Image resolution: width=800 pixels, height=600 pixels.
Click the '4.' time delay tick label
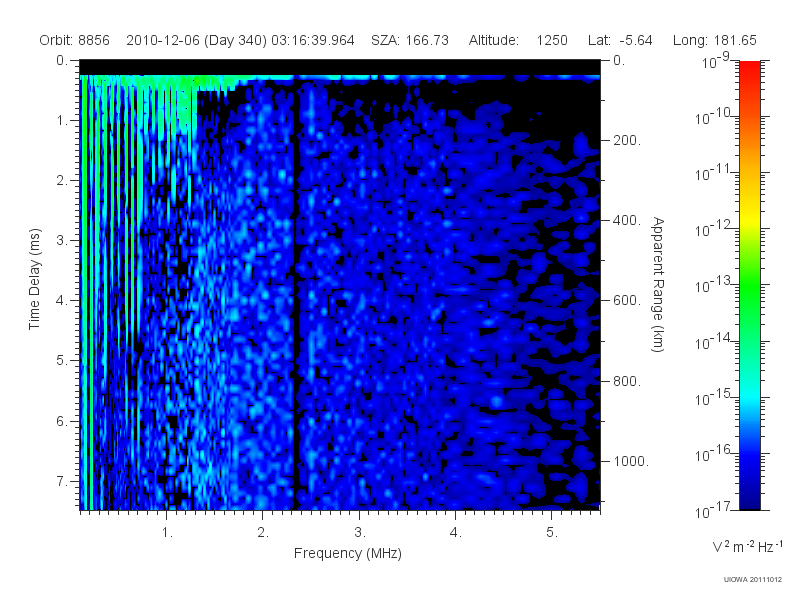(61, 301)
